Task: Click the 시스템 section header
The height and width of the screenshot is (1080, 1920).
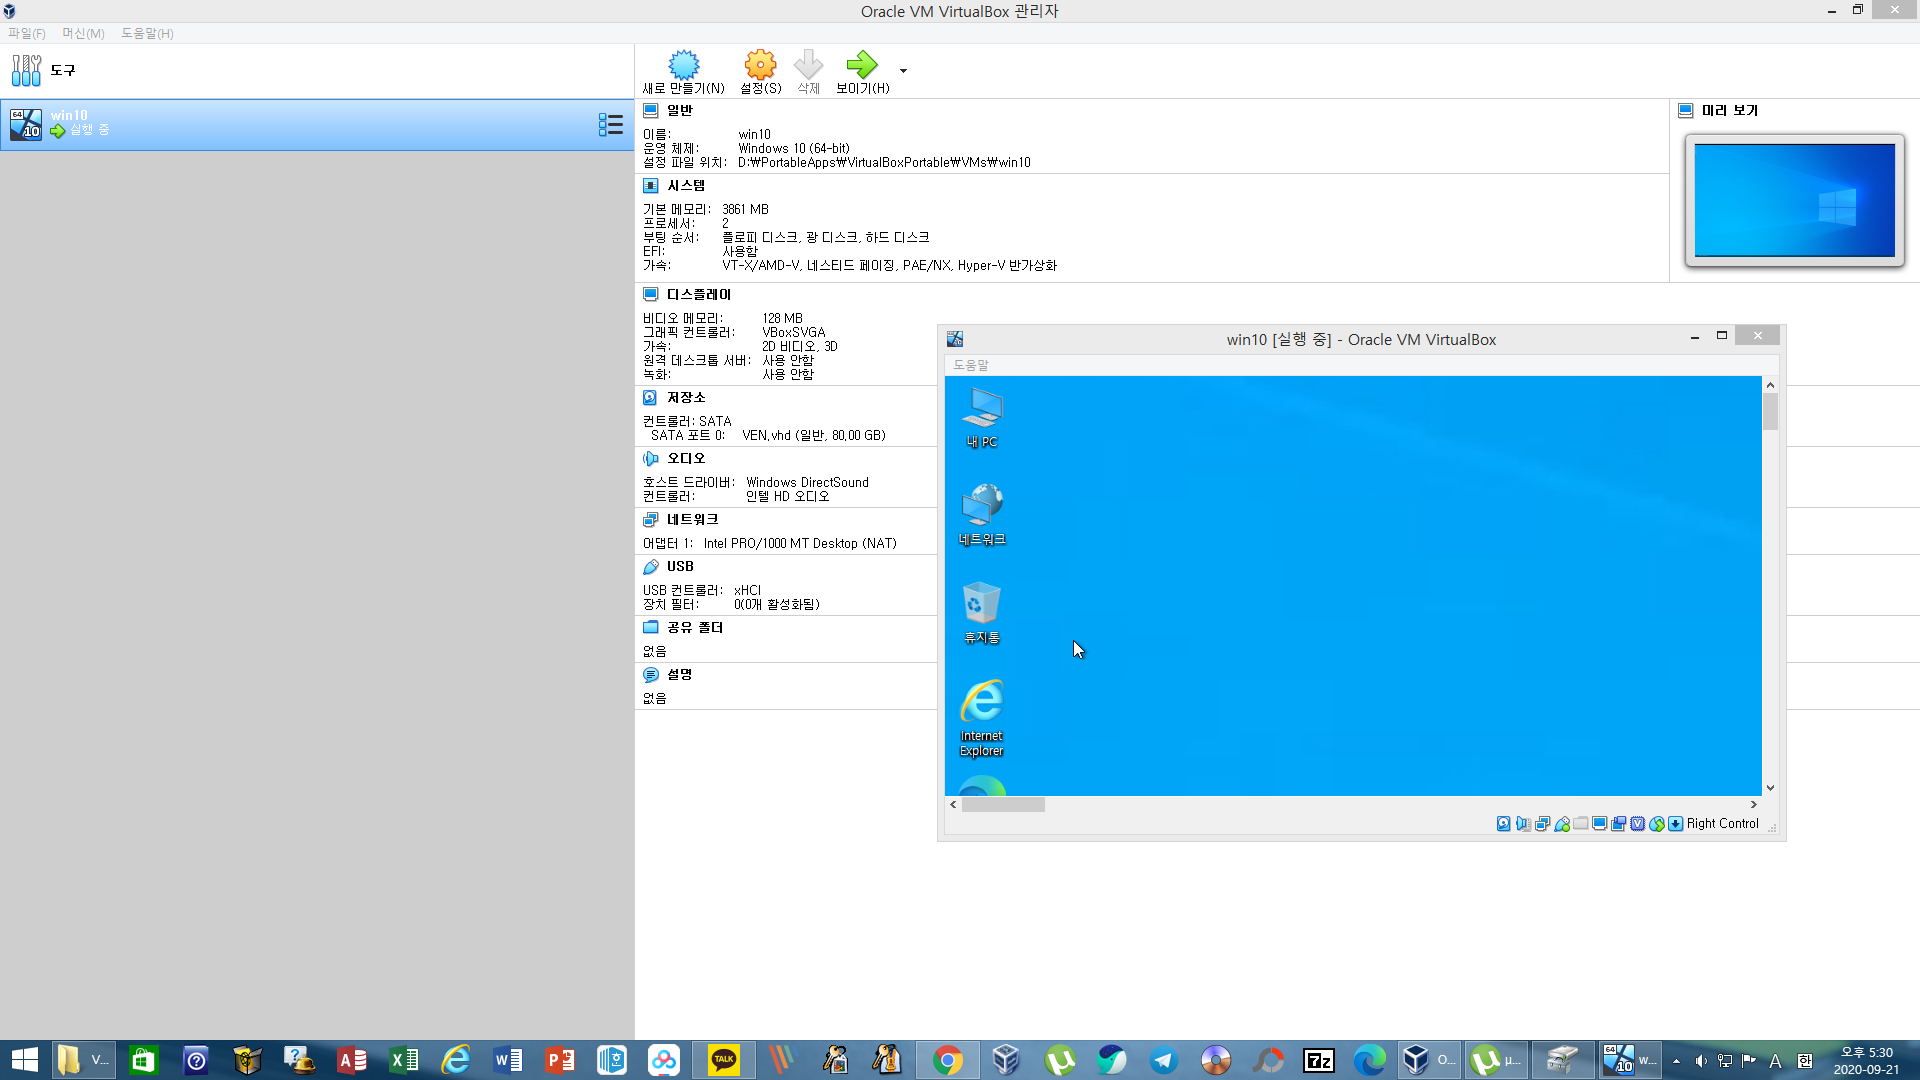Action: [x=685, y=185]
